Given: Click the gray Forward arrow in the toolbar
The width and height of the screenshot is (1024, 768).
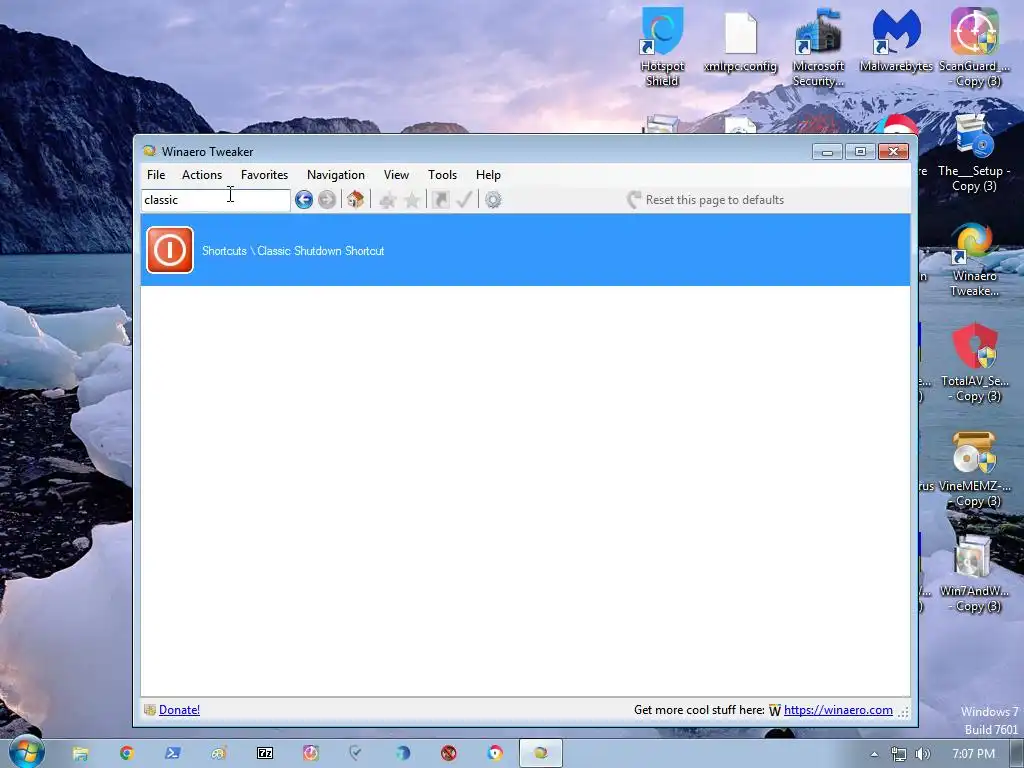Looking at the screenshot, I should (x=327, y=199).
